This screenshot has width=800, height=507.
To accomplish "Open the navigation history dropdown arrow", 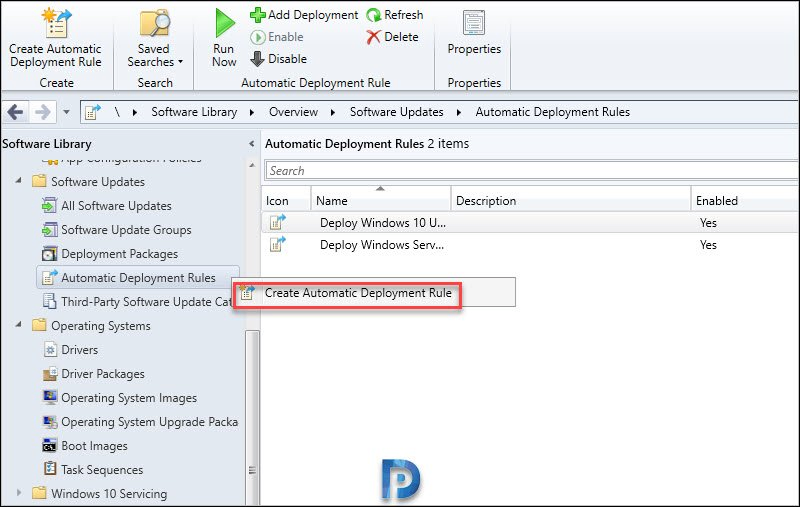I will coord(66,112).
